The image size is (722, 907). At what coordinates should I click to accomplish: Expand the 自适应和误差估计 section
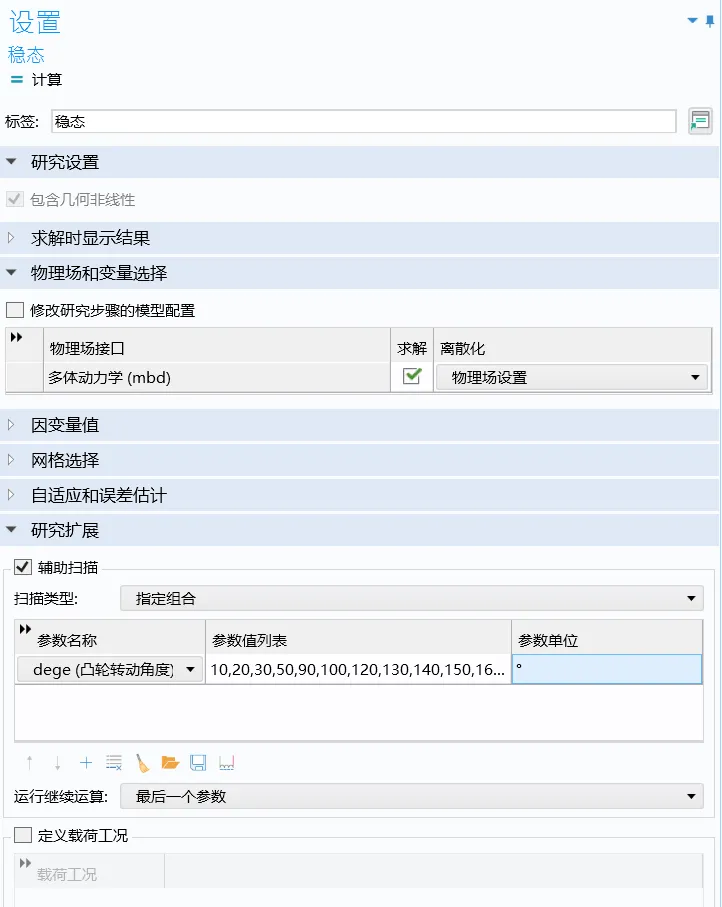(11, 495)
